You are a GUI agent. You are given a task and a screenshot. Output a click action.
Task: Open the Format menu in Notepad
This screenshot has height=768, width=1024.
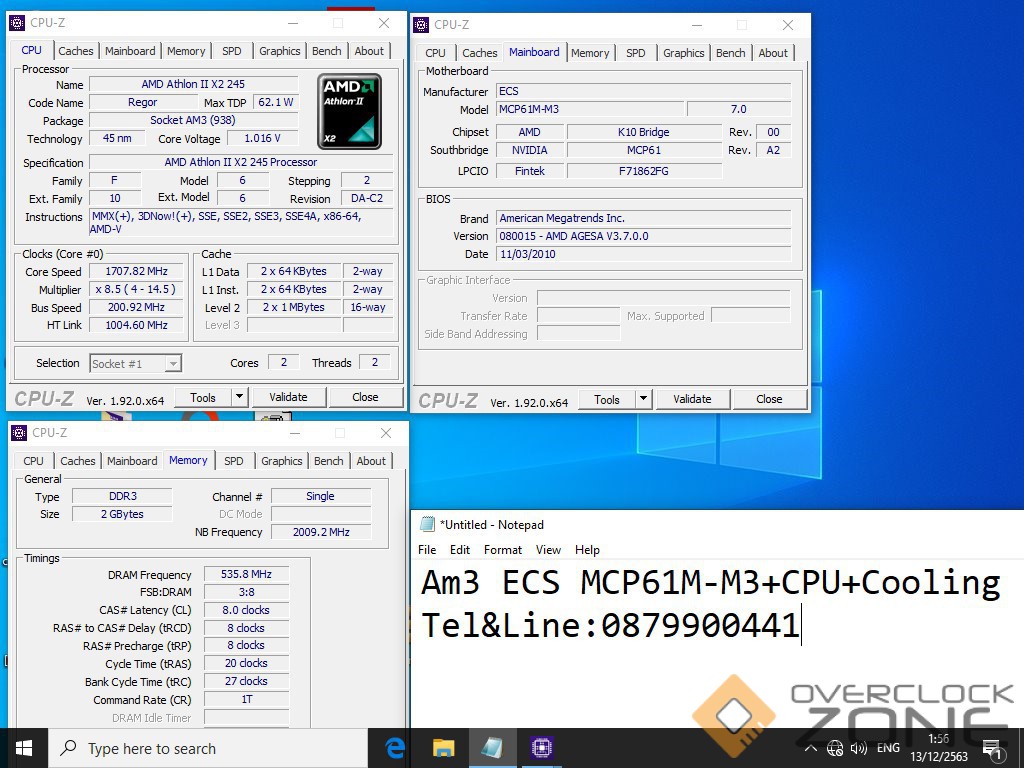502,550
